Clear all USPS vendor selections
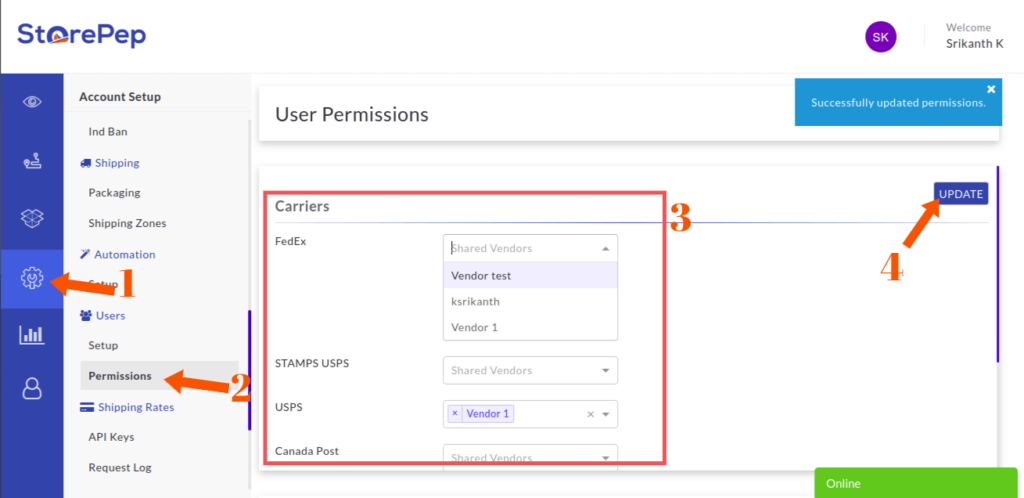Image resolution: width=1024 pixels, height=498 pixels. (590, 414)
